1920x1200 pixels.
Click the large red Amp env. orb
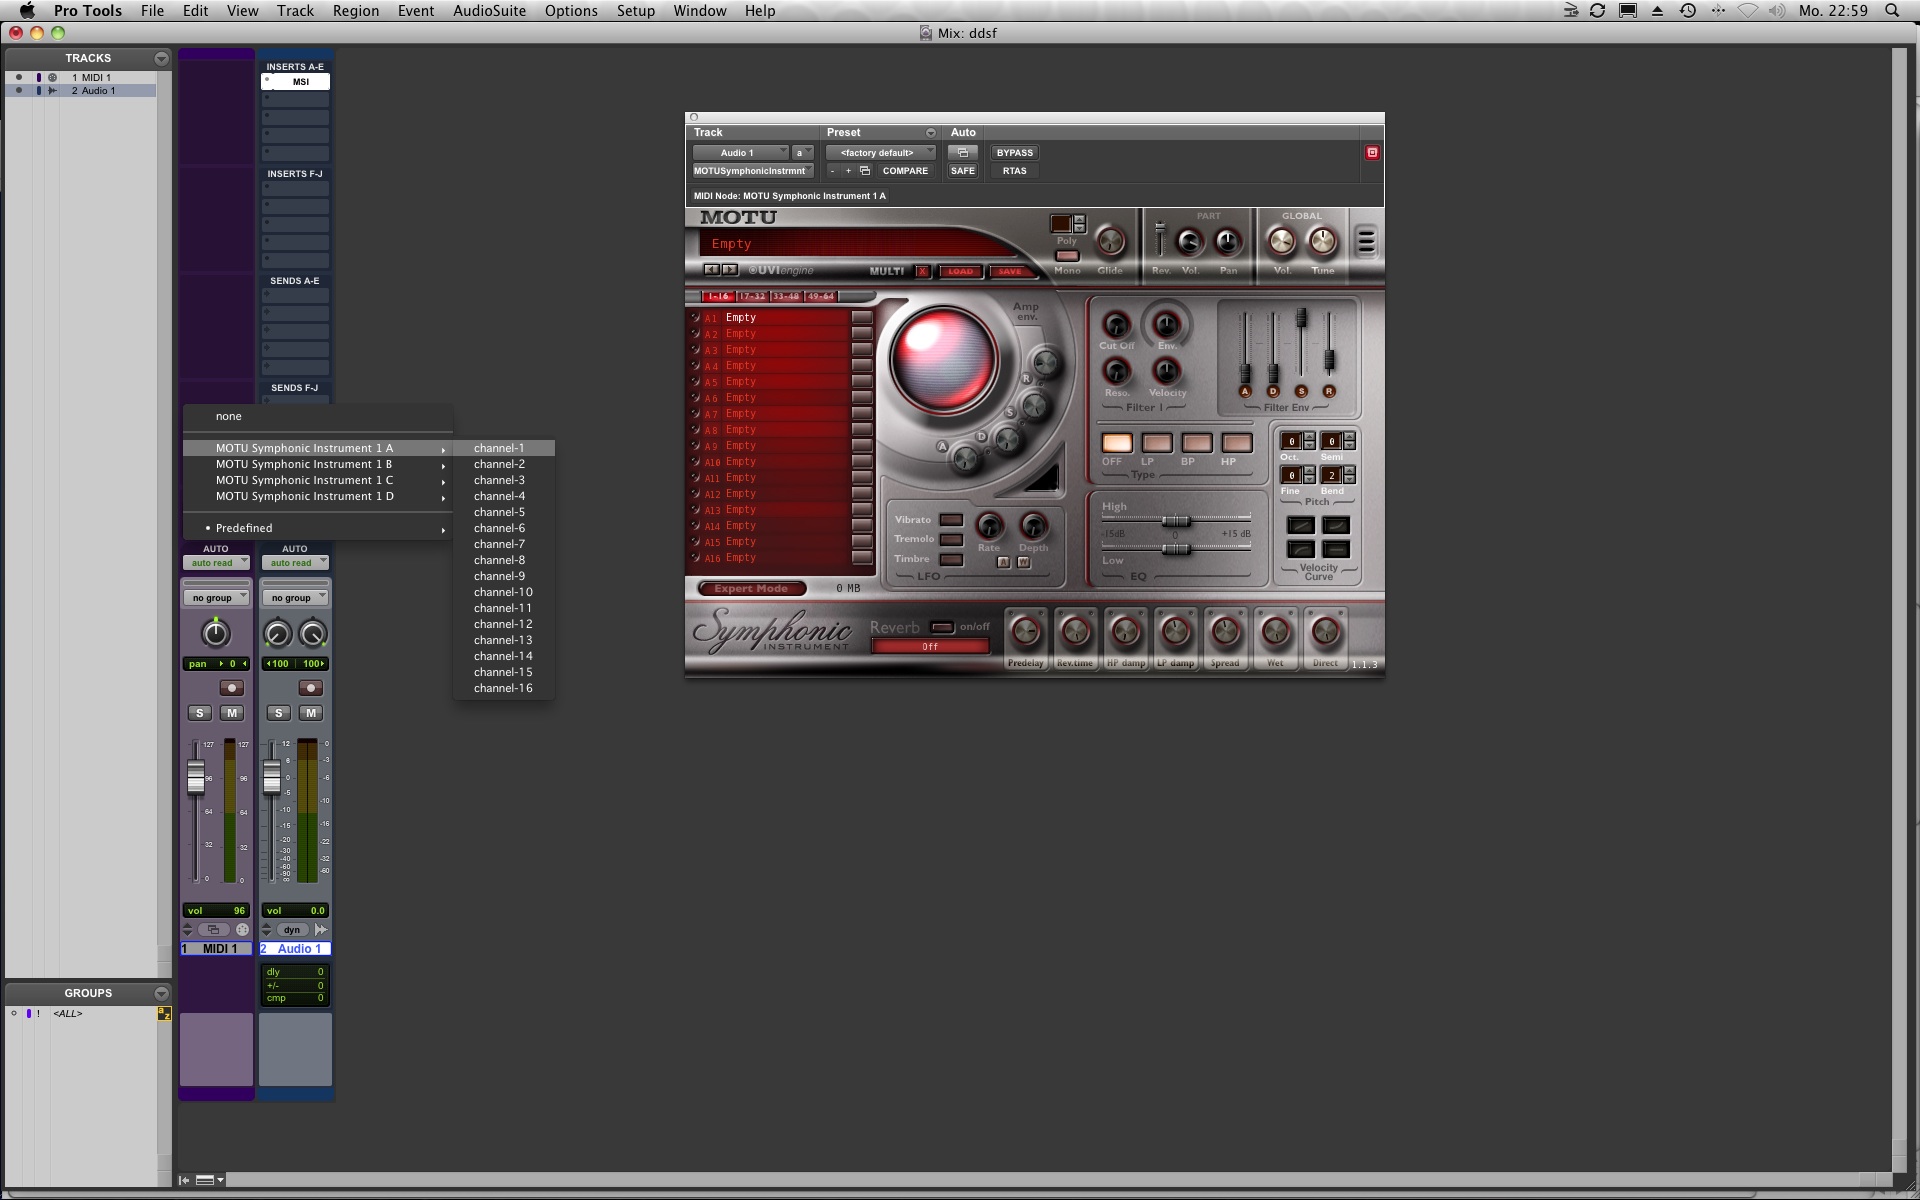(x=943, y=360)
